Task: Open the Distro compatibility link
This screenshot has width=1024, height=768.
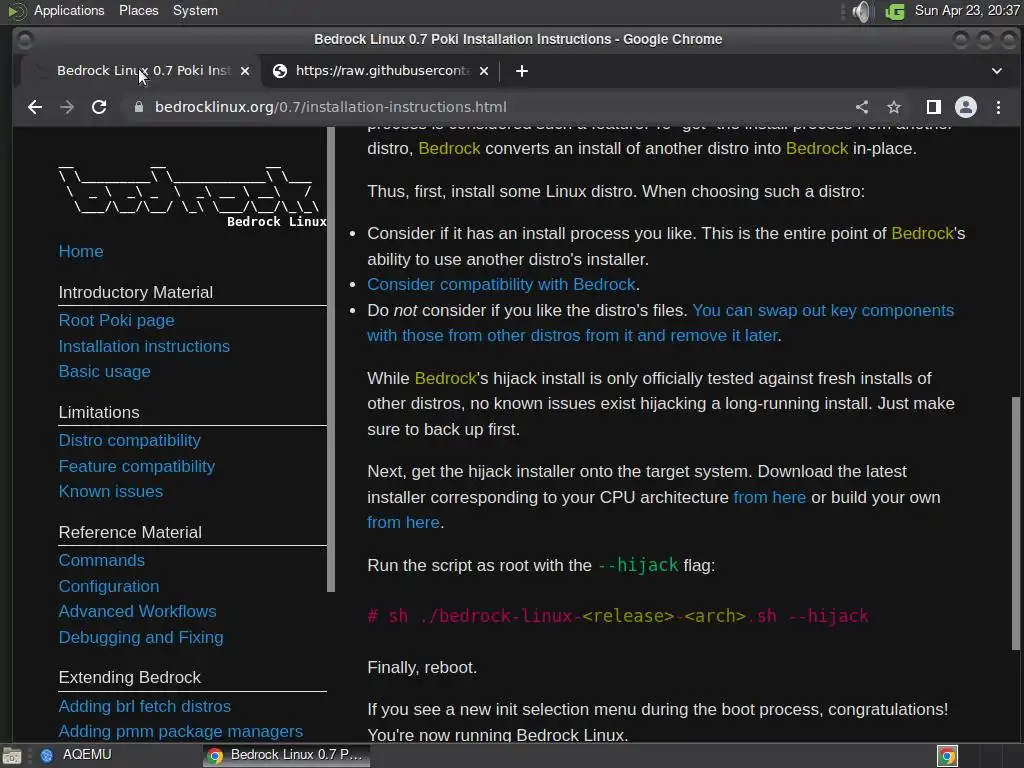Action: coord(129,441)
